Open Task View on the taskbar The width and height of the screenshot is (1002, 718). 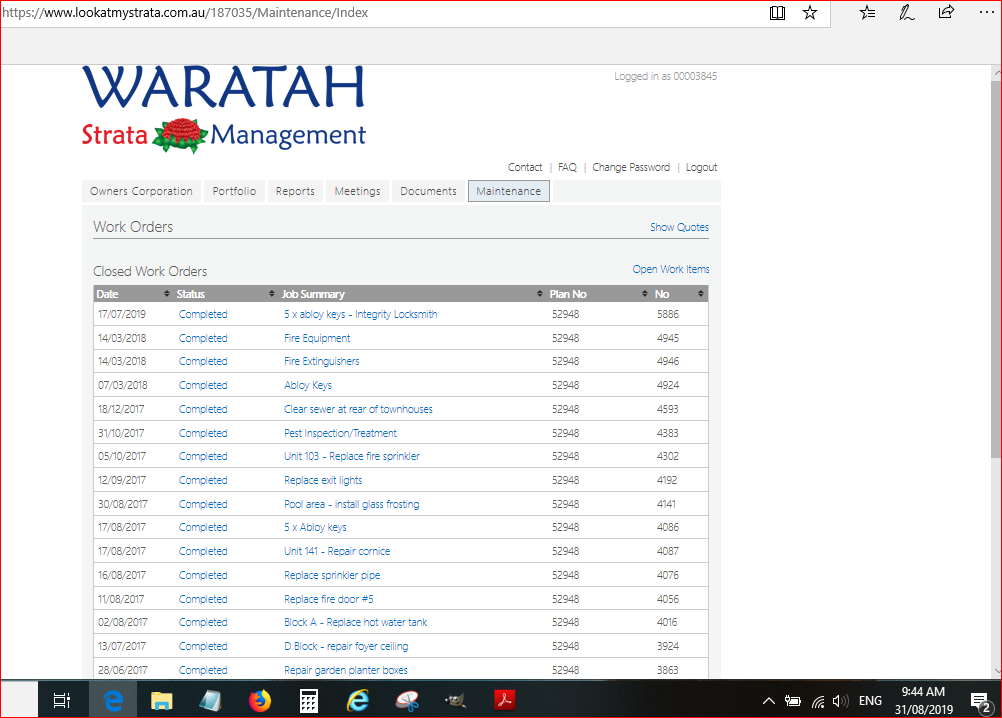pyautogui.click(x=62, y=701)
